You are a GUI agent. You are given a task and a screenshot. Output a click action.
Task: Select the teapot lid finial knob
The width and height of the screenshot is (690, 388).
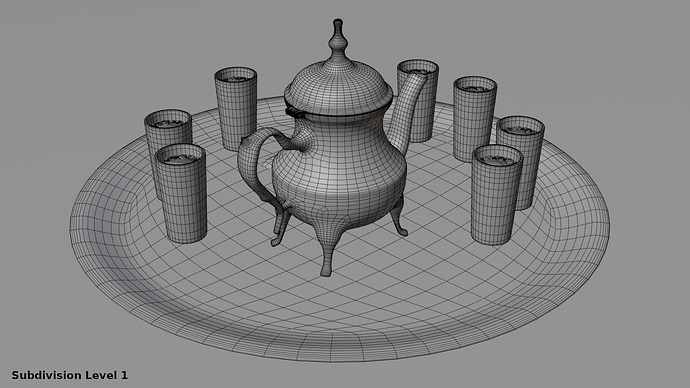(338, 42)
